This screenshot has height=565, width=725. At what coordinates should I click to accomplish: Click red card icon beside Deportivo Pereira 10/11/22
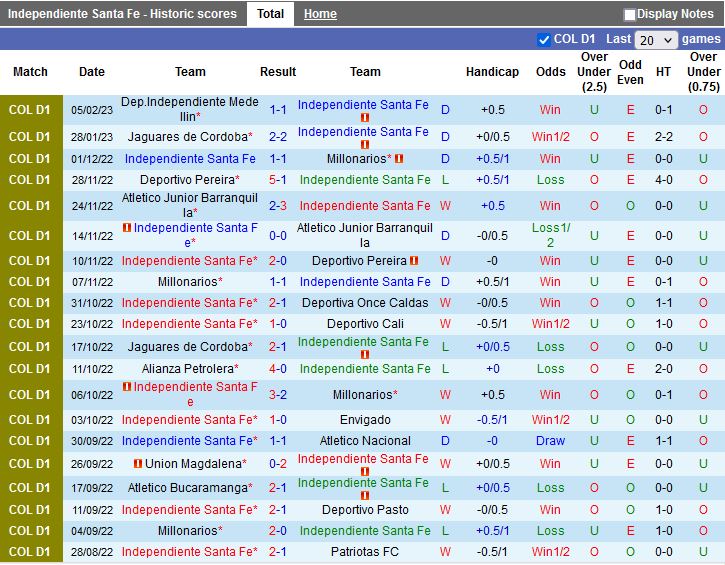pos(414,261)
